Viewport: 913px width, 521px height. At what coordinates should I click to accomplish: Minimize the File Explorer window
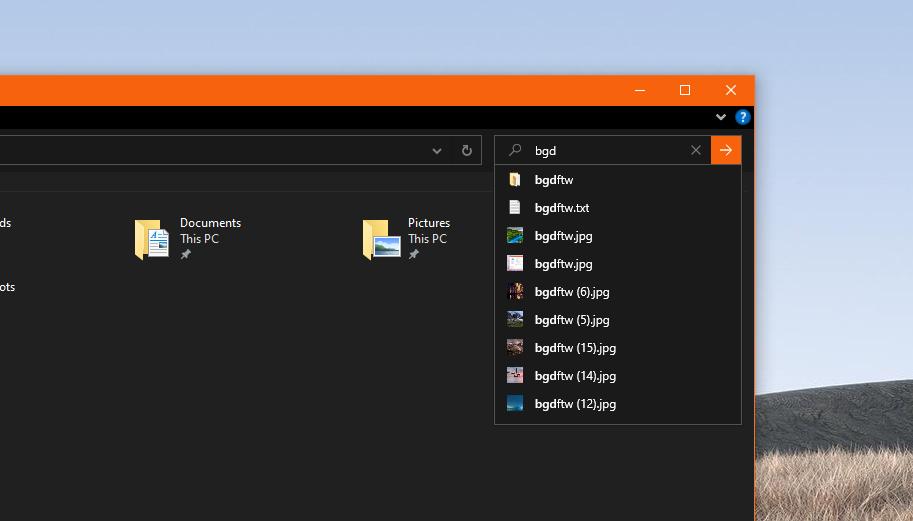coord(639,90)
